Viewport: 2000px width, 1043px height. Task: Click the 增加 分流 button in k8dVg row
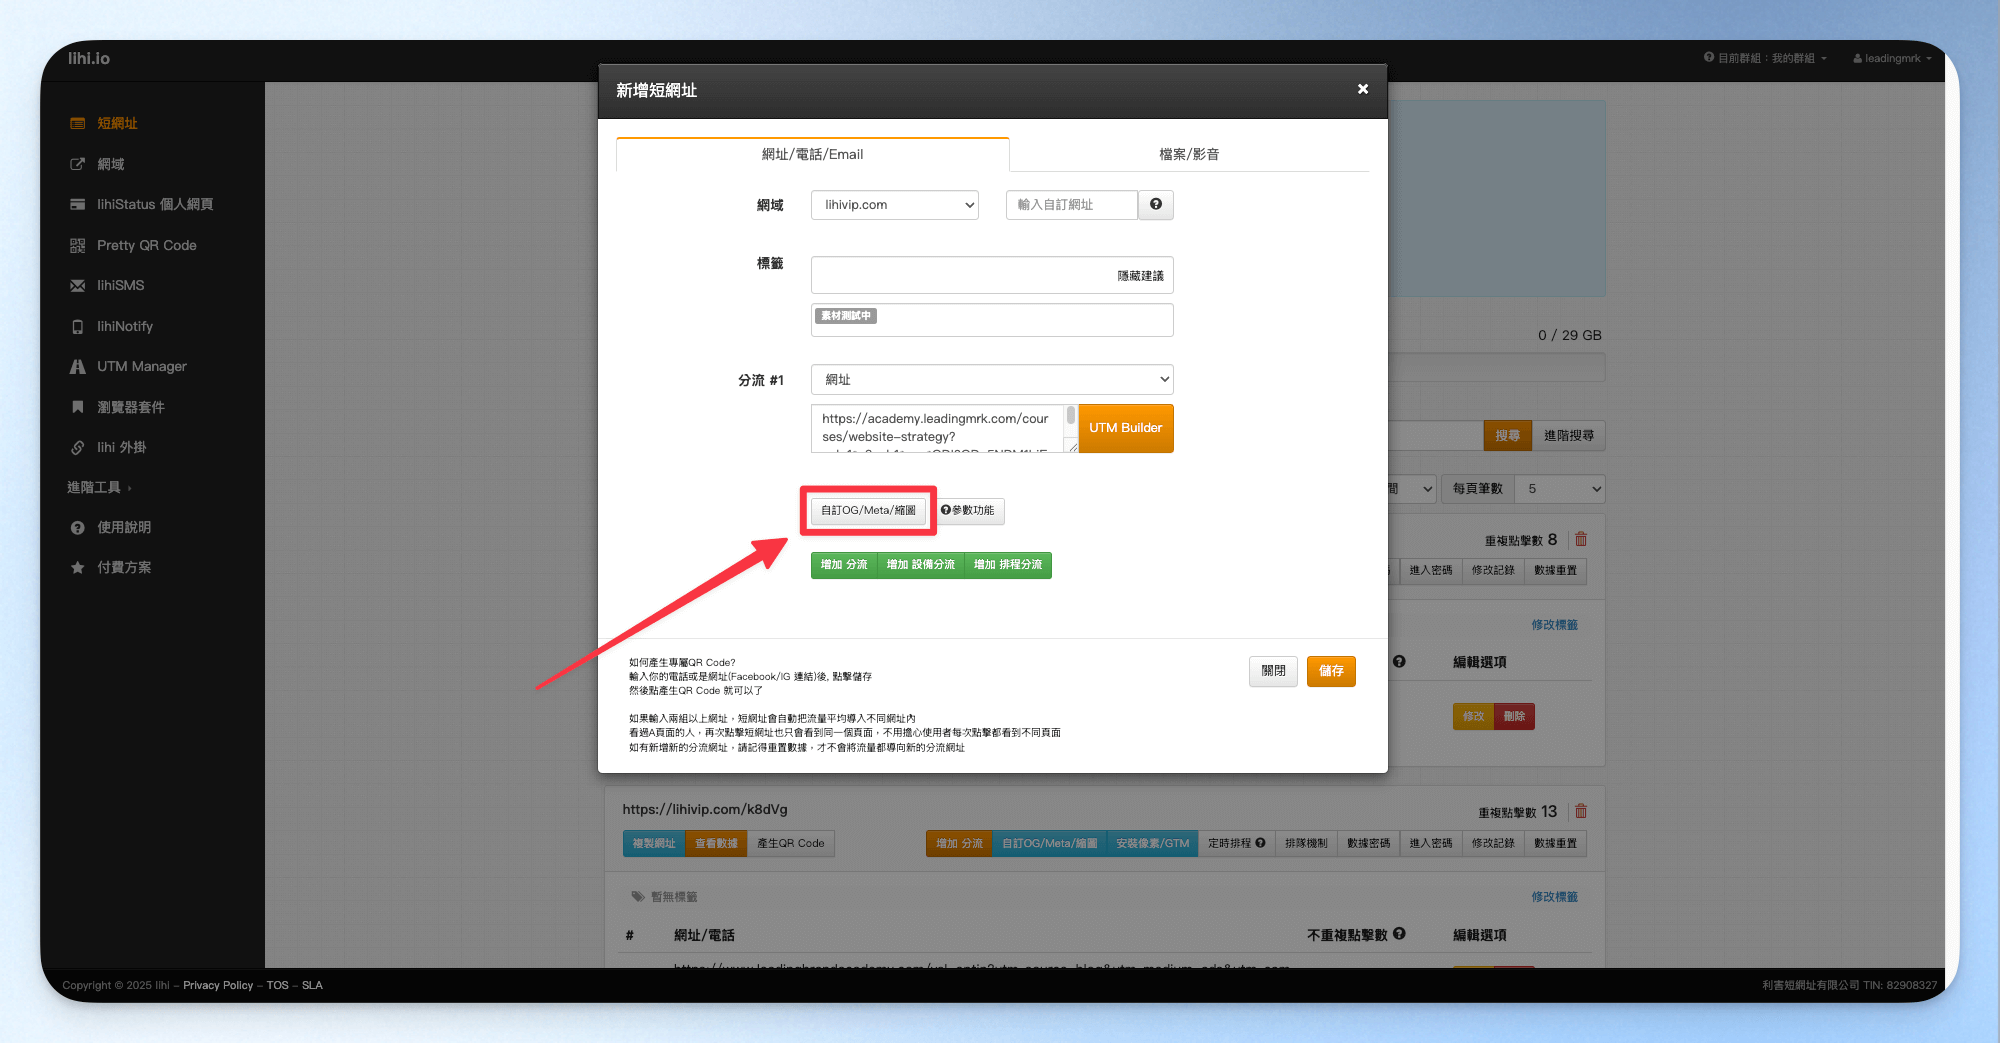[x=959, y=844]
